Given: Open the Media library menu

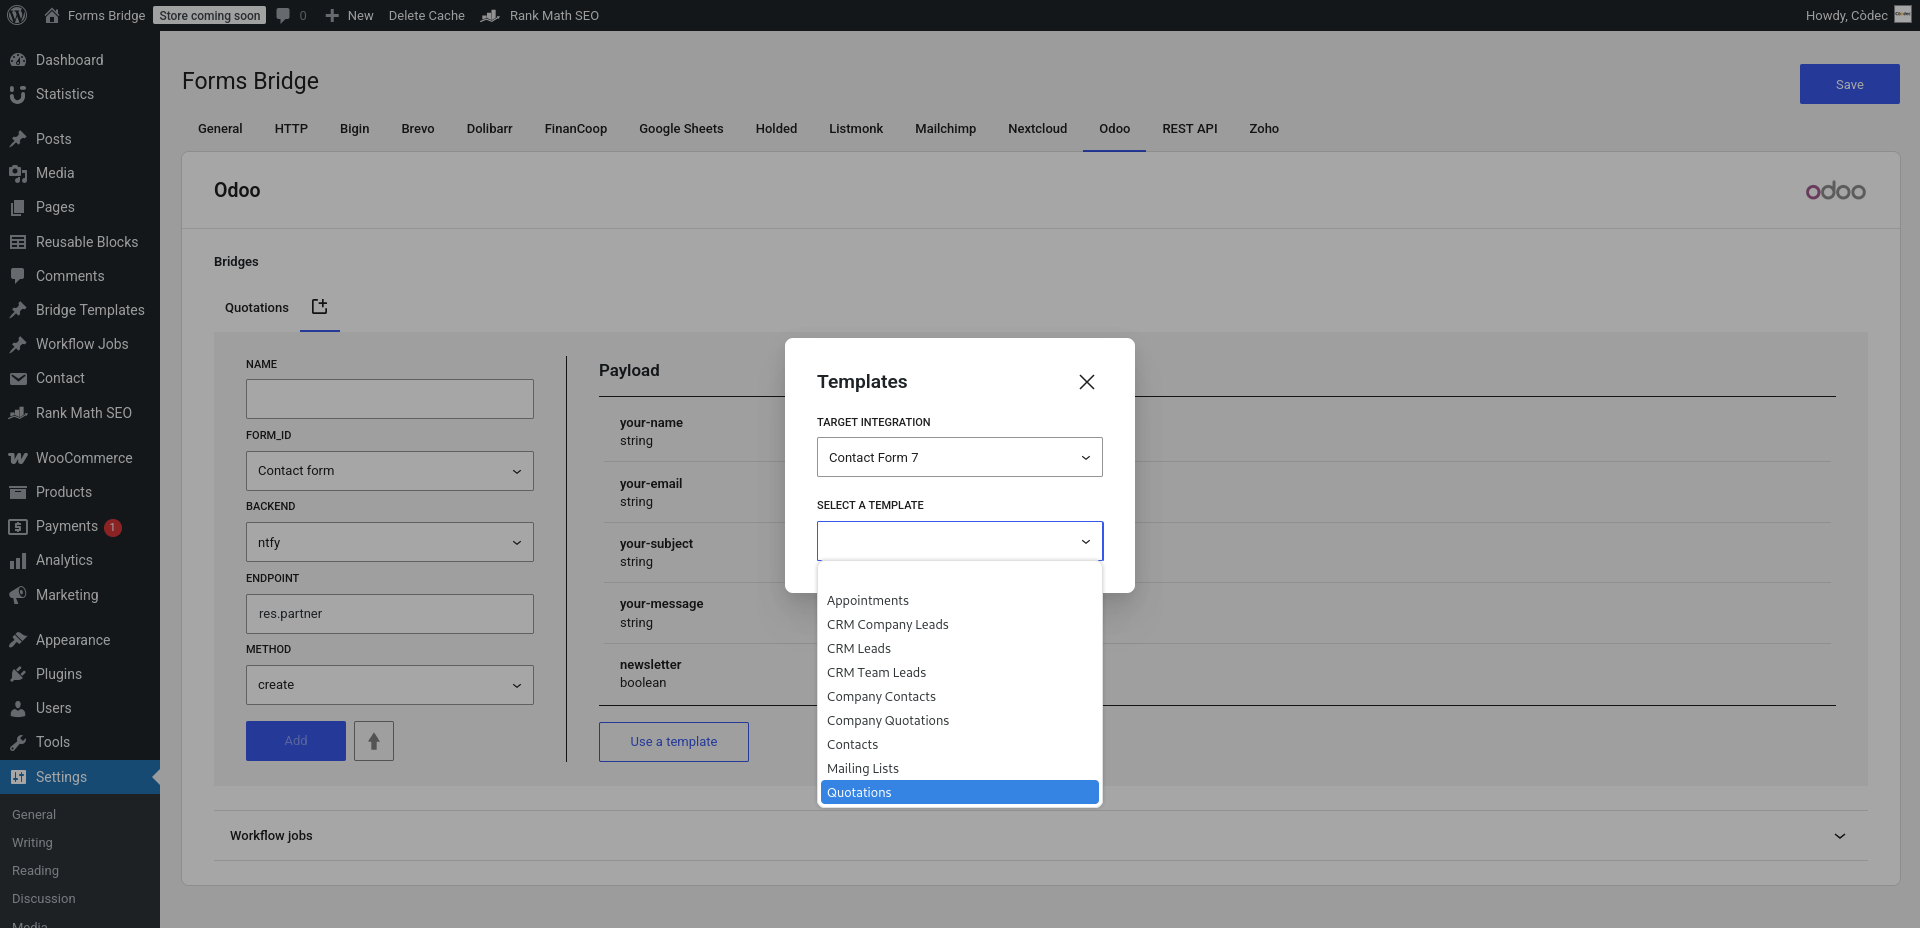Looking at the screenshot, I should click(80, 173).
